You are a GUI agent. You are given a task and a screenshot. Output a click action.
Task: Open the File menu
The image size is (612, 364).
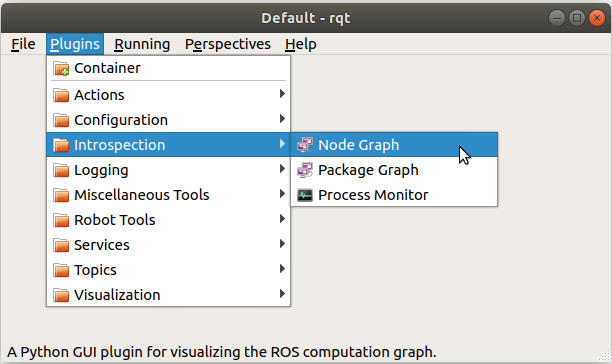click(23, 44)
